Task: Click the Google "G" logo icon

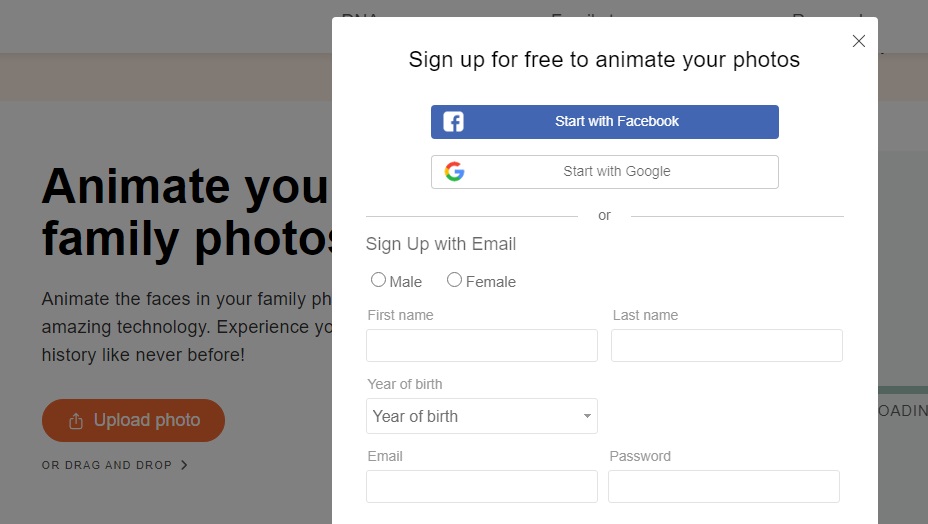Action: tap(455, 171)
